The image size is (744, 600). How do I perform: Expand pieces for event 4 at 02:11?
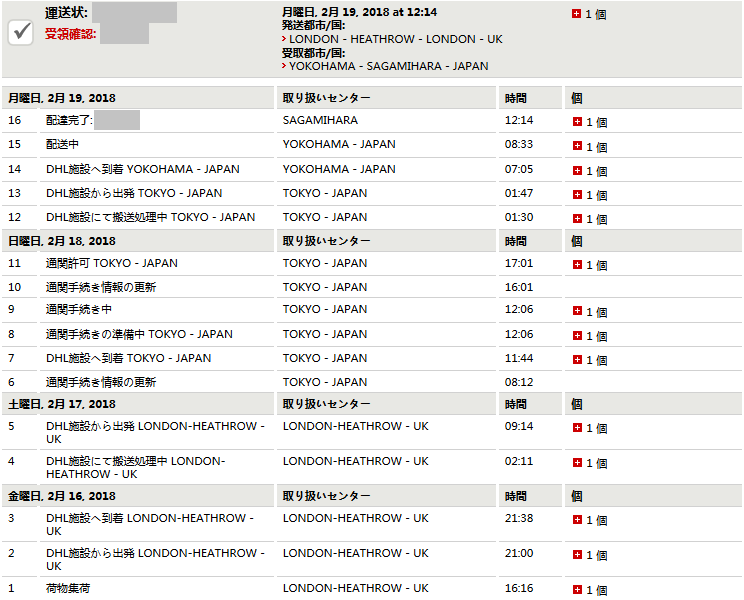577,462
